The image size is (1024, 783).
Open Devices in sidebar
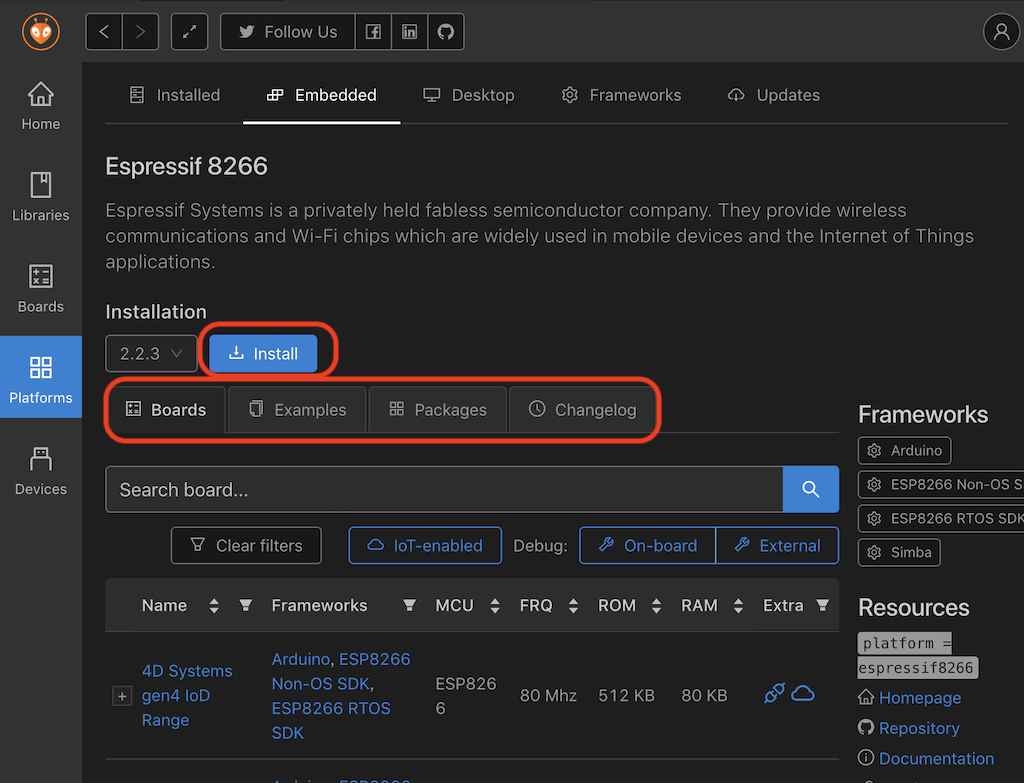[40, 471]
